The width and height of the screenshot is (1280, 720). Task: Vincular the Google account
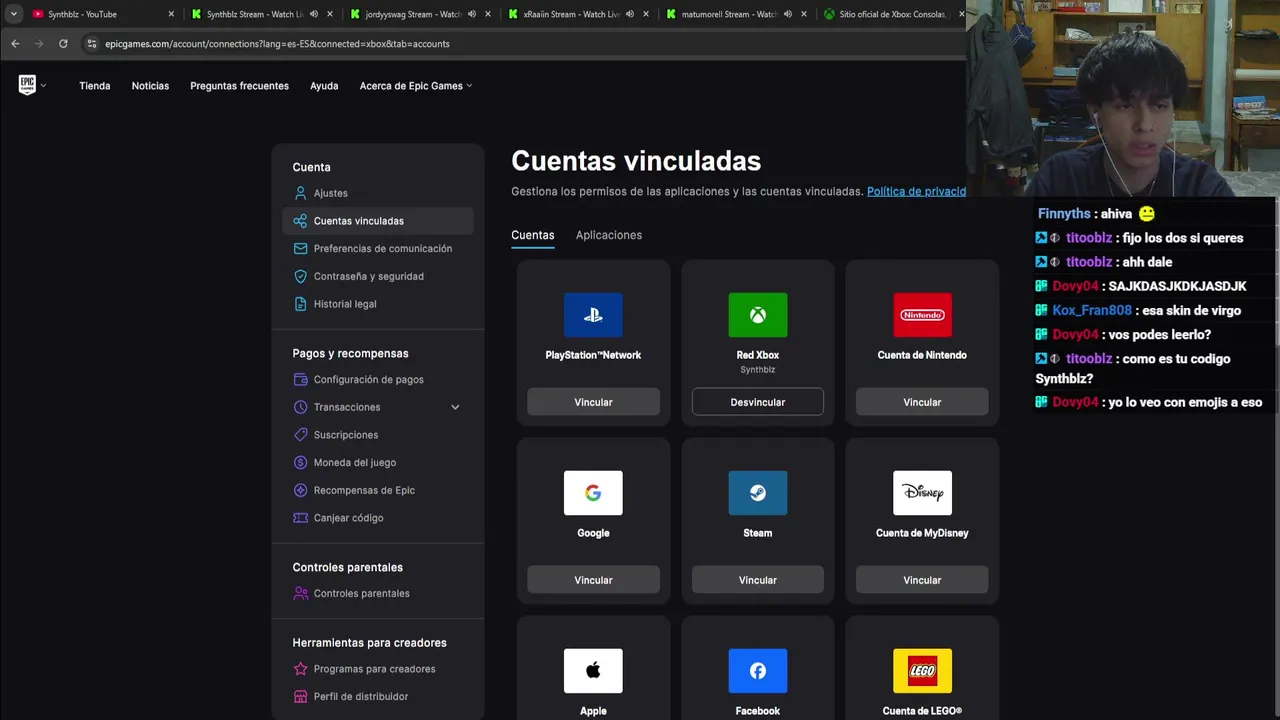pos(593,580)
